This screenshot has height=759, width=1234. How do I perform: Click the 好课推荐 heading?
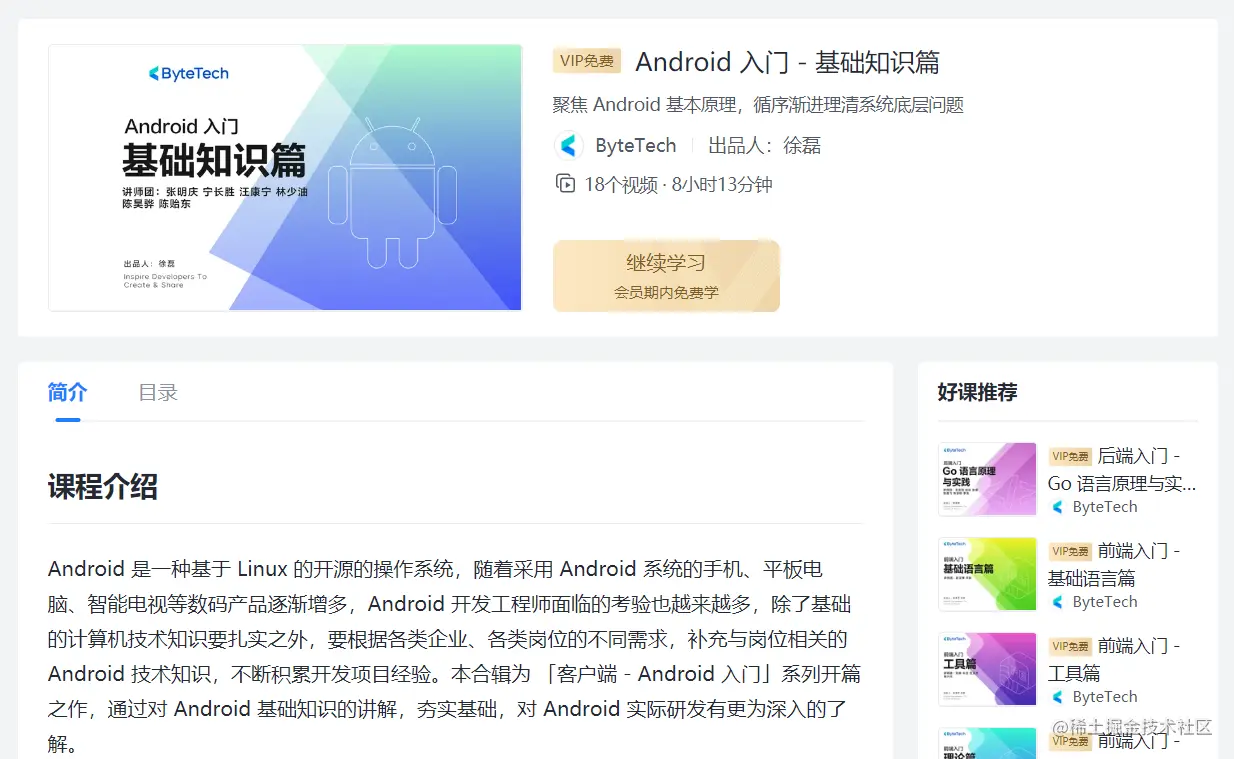(x=978, y=392)
